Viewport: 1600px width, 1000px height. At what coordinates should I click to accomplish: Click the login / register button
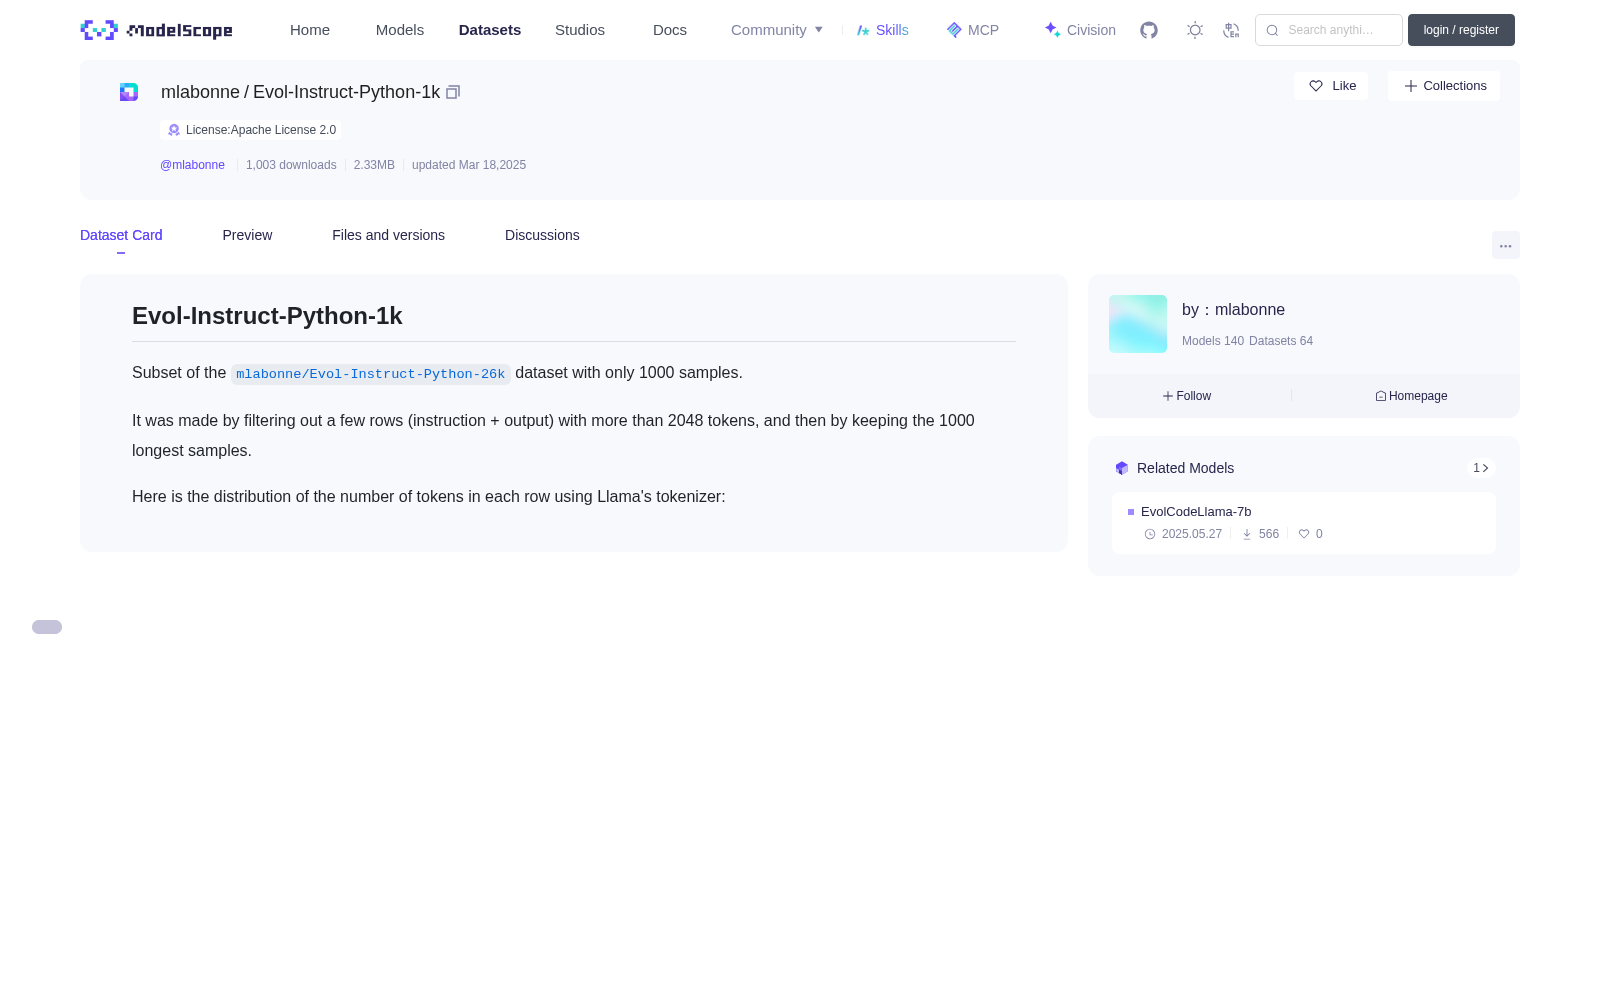1461,30
